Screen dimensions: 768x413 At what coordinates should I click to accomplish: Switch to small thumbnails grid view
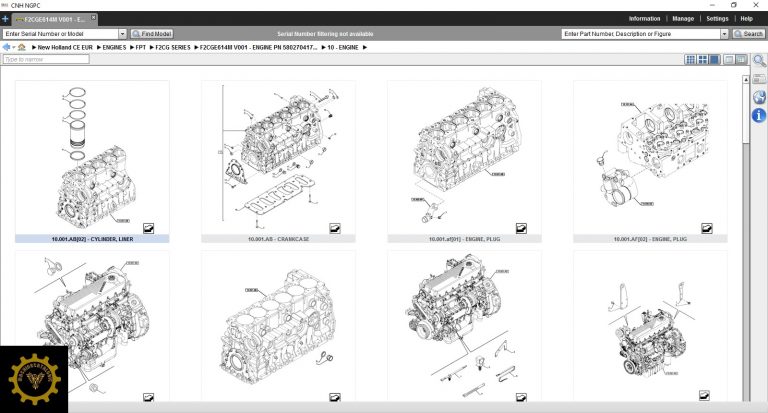[691, 59]
